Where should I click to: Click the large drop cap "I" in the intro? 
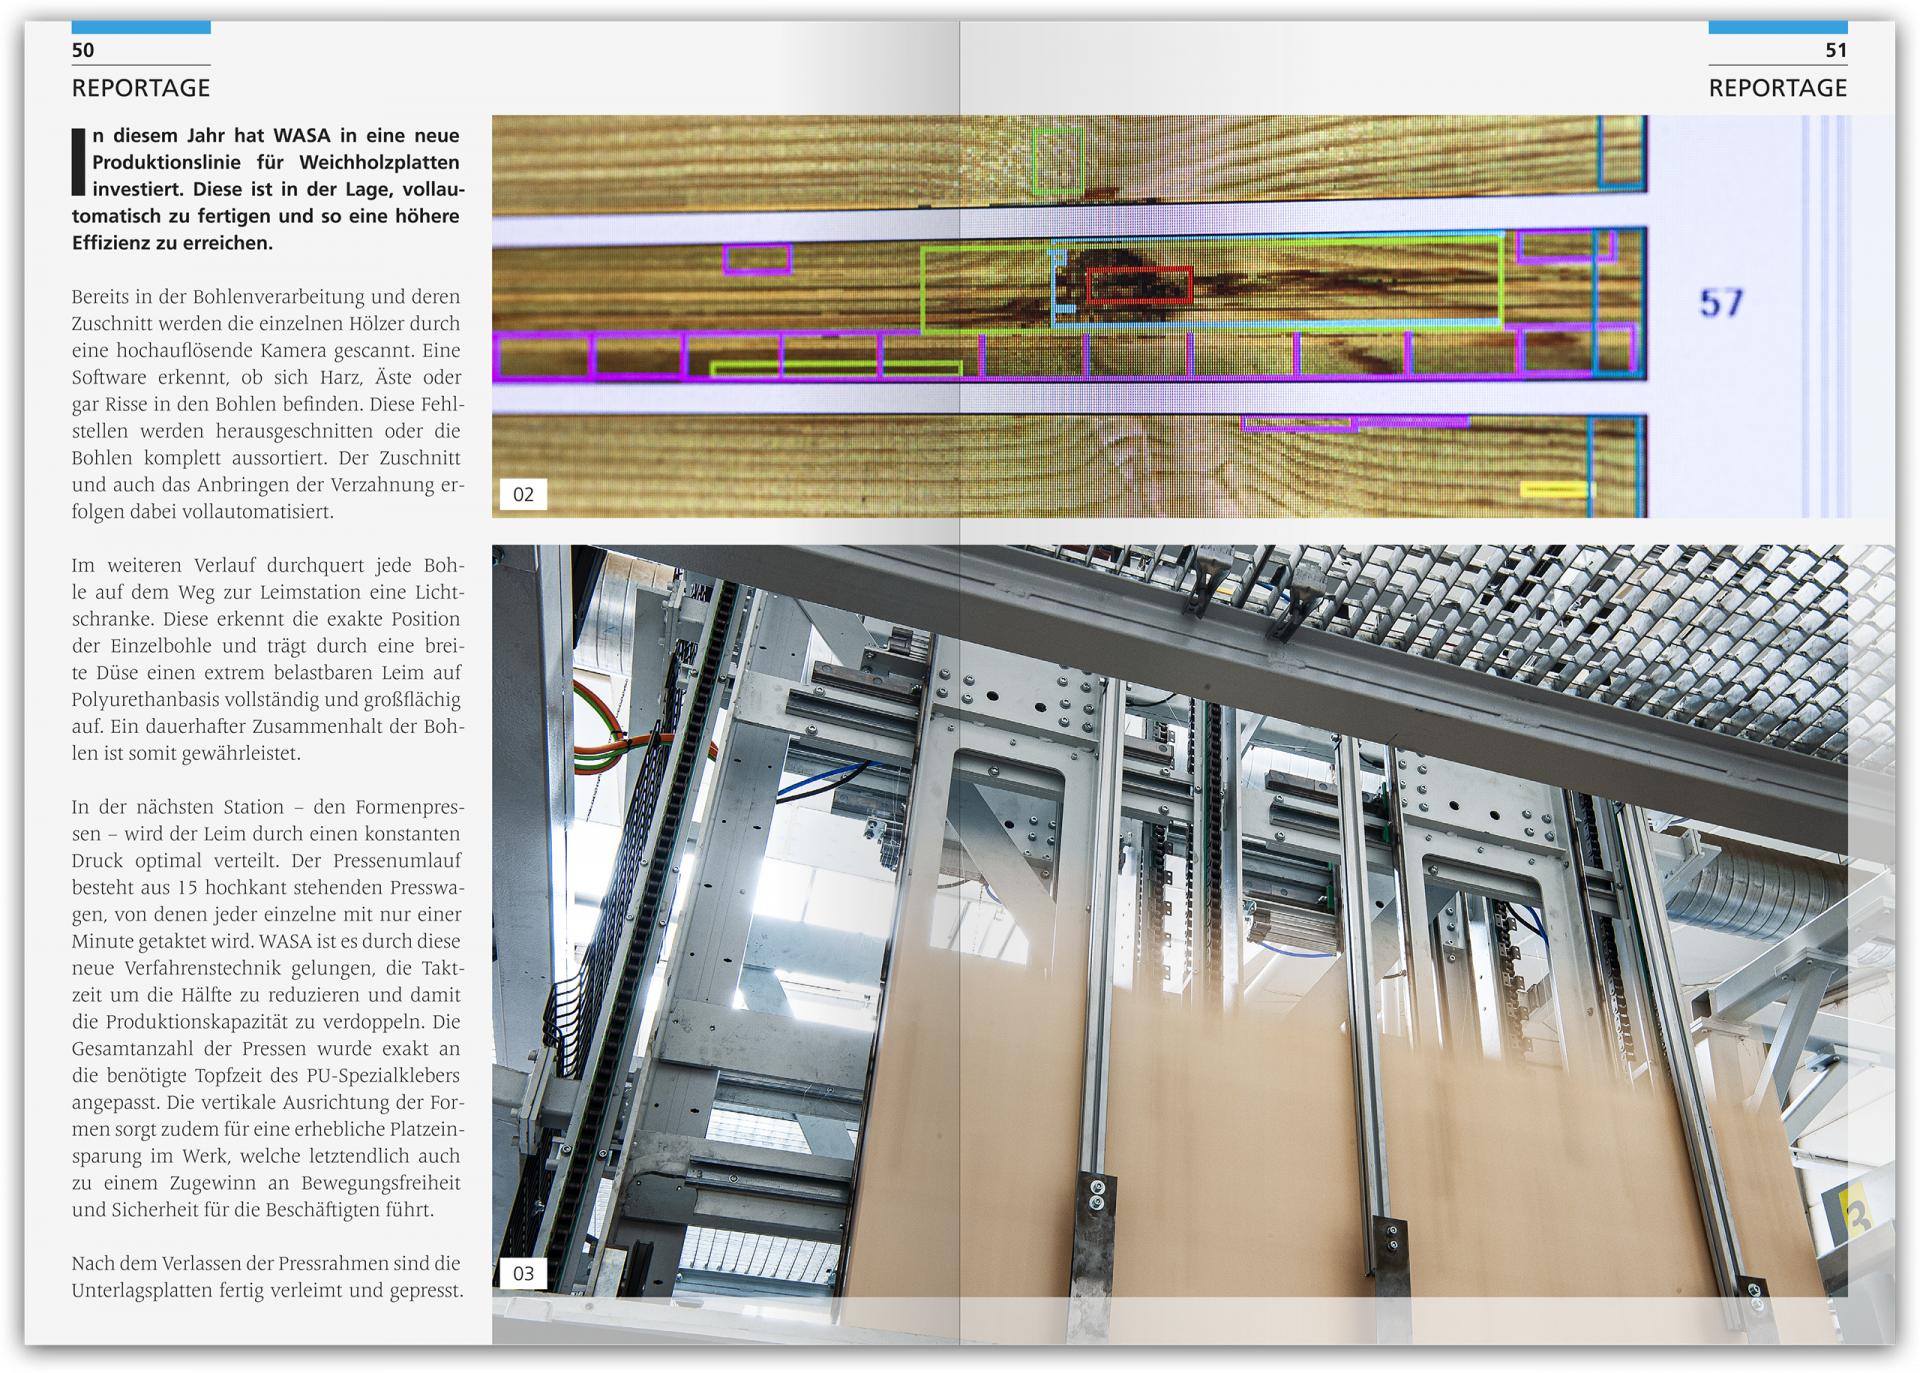coord(79,161)
